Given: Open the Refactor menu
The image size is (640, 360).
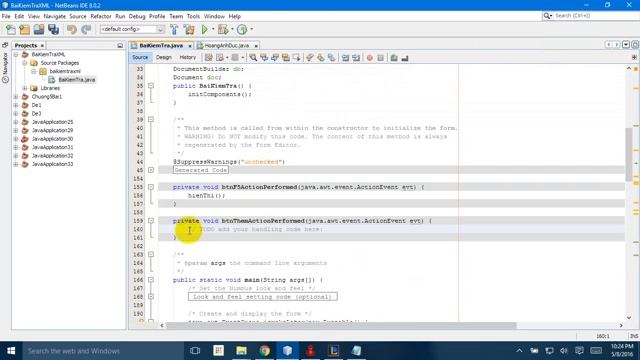Looking at the screenshot, I should (101, 16).
